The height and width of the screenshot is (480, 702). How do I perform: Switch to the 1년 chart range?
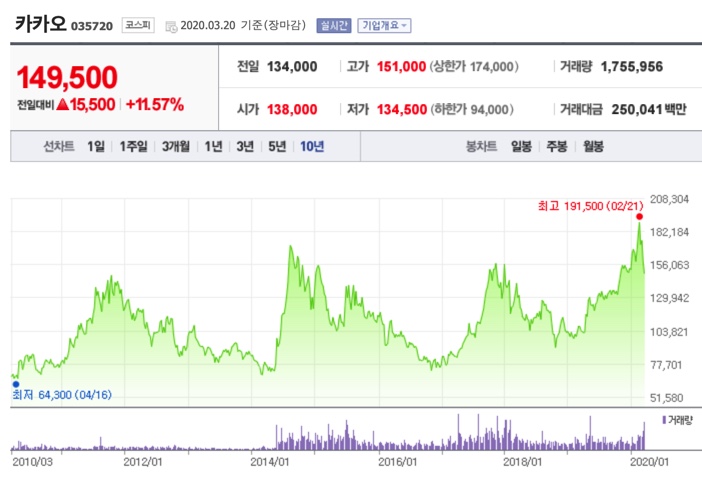[213, 146]
